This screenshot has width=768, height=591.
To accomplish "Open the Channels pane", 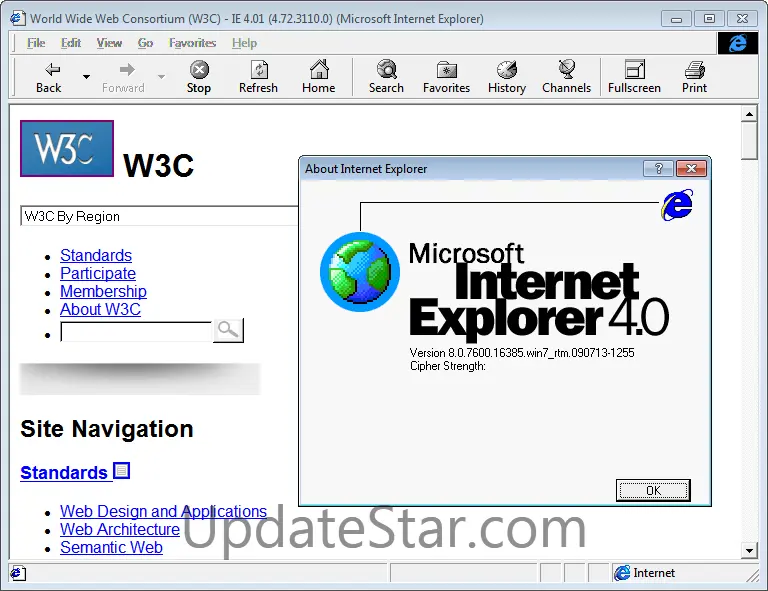I will (567, 77).
